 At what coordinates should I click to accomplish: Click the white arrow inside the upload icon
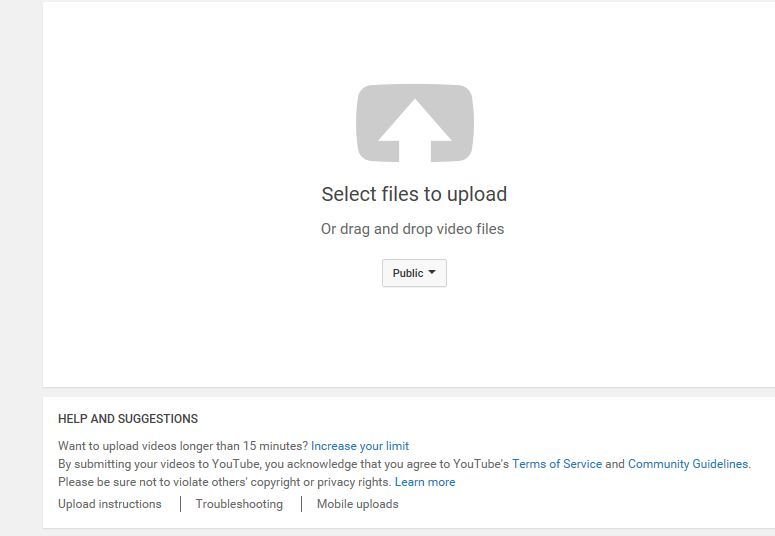coord(415,130)
